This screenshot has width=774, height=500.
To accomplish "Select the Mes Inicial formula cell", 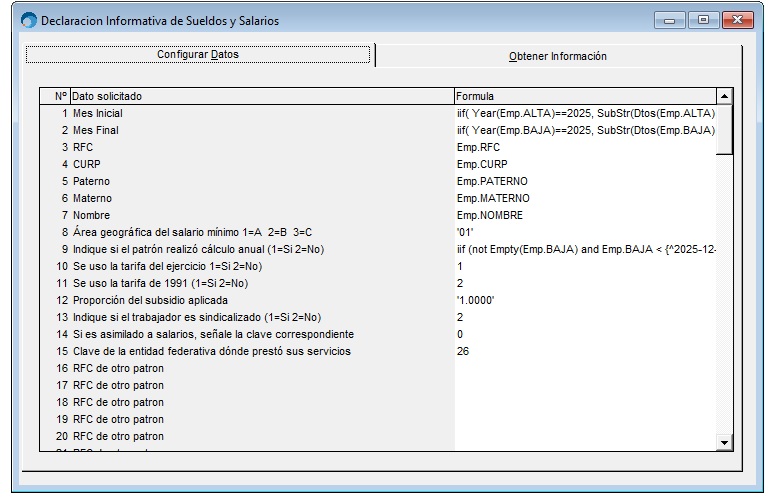I will 585,113.
